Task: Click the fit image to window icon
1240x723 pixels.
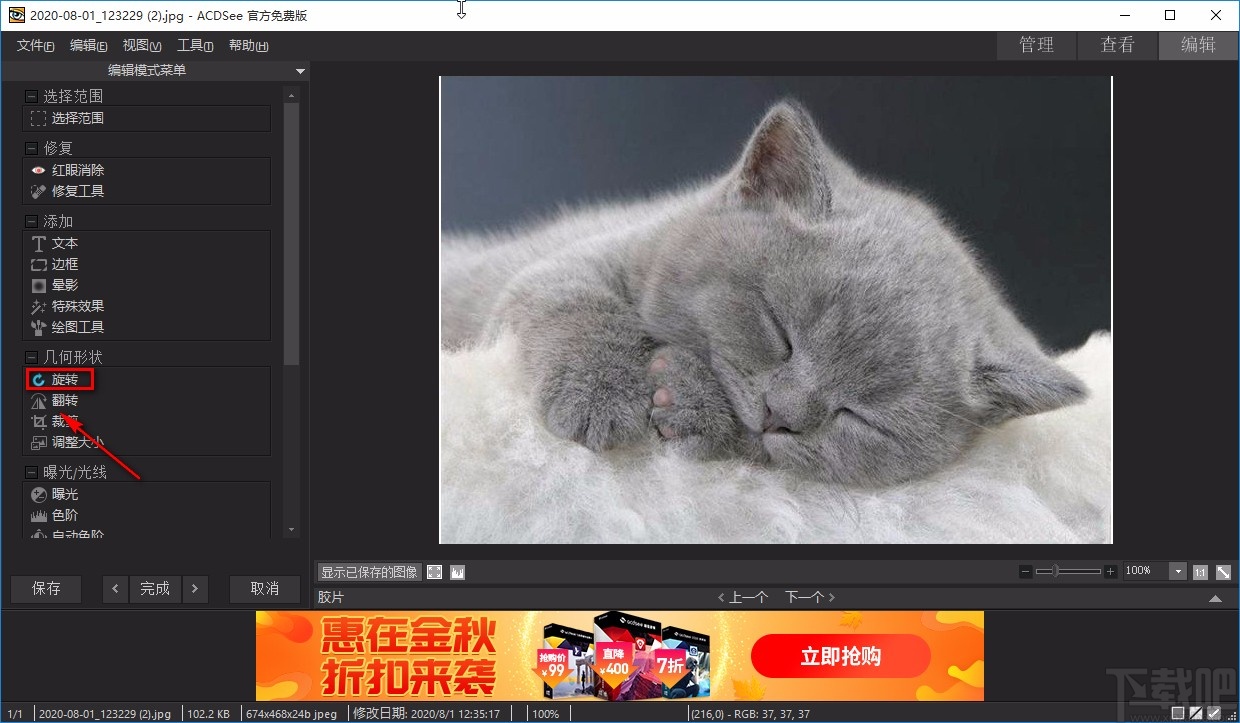Action: 1223,571
